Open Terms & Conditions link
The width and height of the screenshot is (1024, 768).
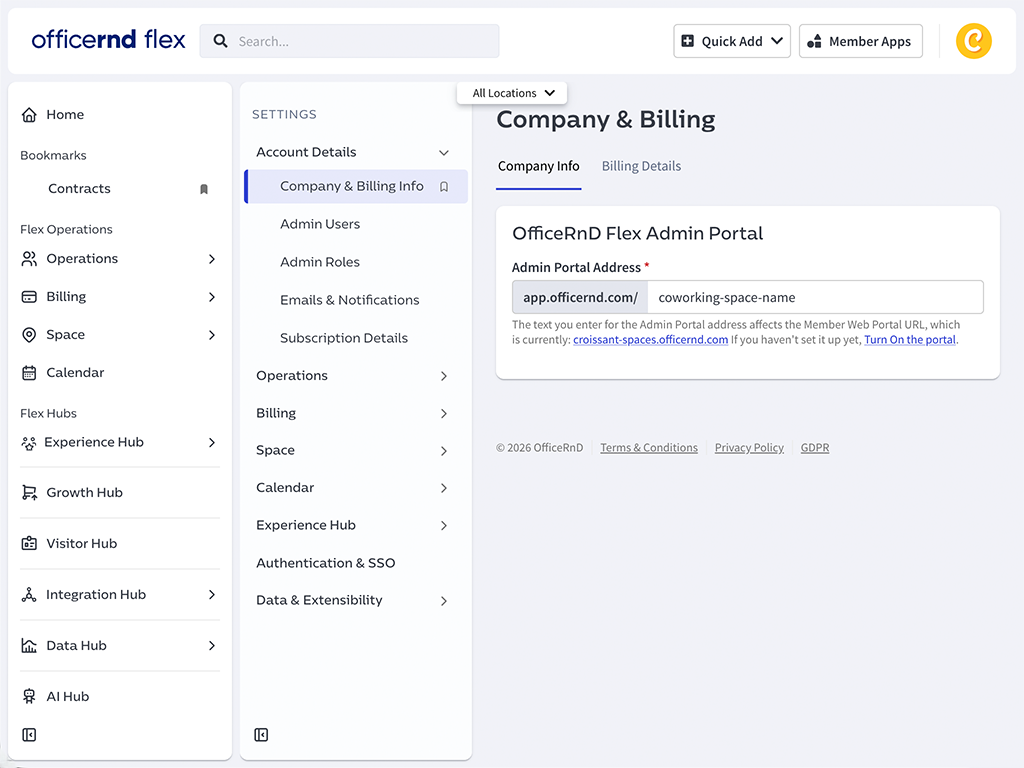(648, 447)
